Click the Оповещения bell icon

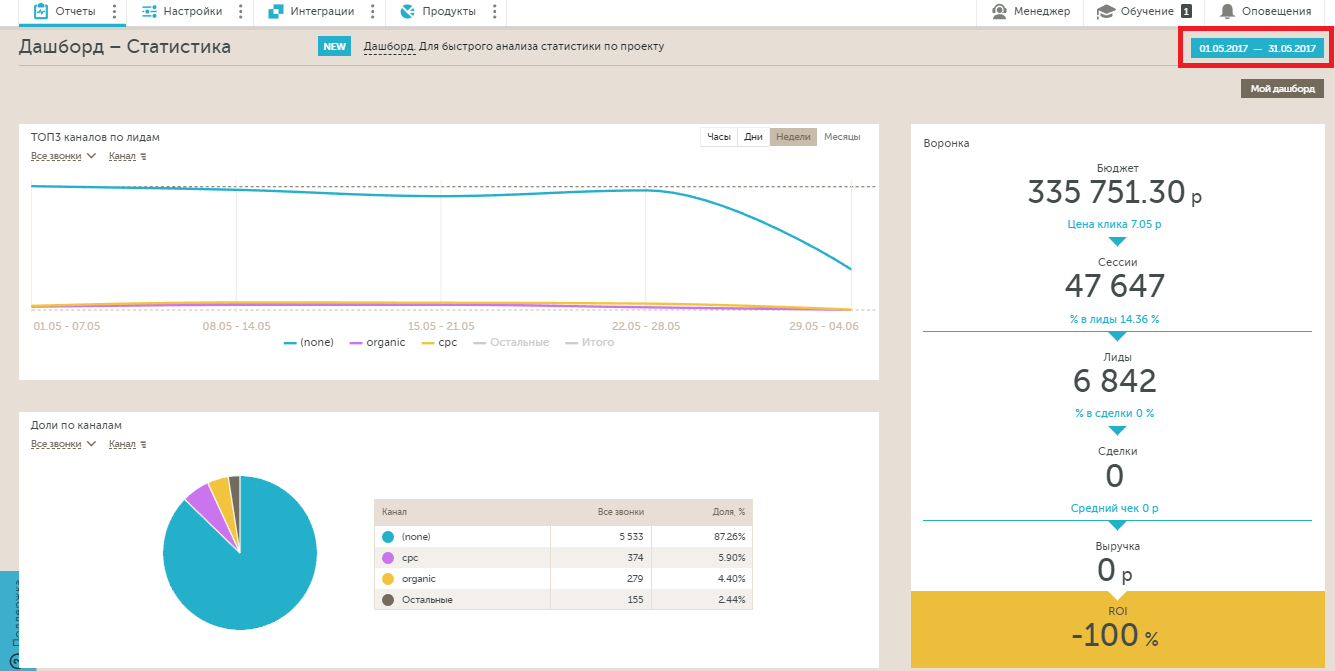pos(1227,12)
